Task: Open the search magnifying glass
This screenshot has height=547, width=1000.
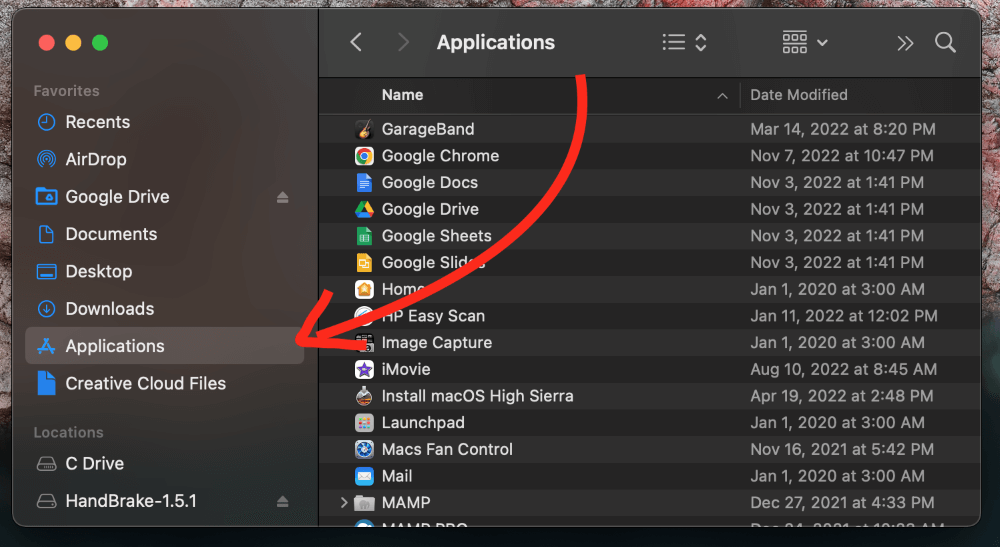Action: click(x=945, y=43)
